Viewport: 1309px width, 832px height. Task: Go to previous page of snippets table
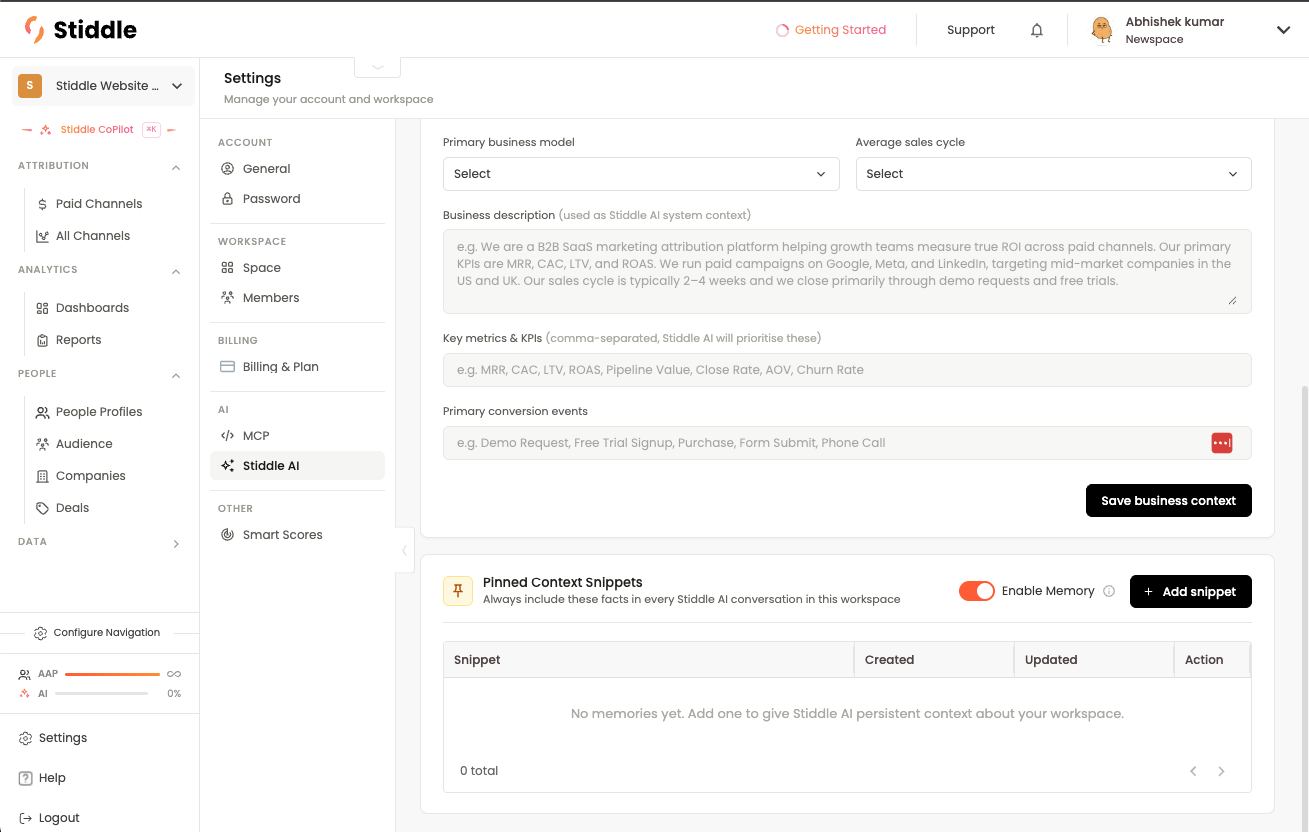(1193, 771)
